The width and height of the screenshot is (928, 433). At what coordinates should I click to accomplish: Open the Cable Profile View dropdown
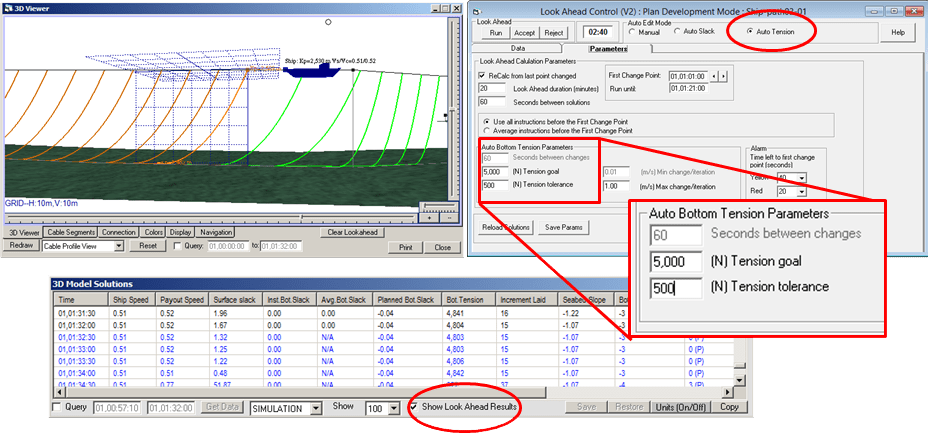[x=118, y=246]
